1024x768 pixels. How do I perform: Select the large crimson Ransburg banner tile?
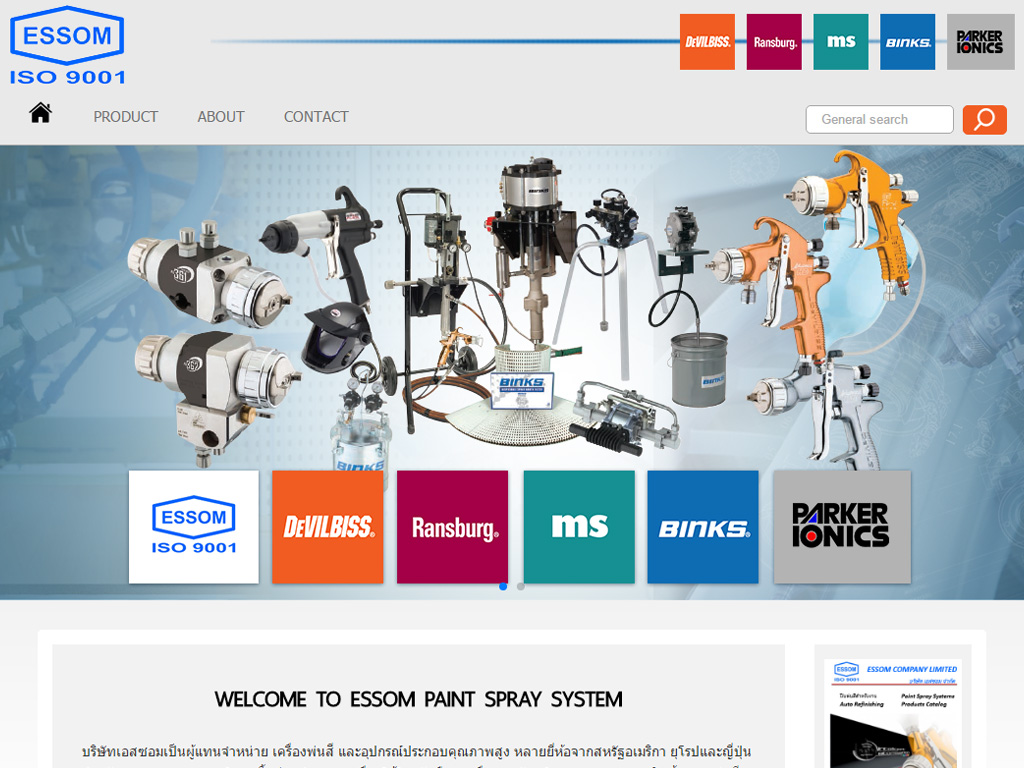(x=453, y=527)
